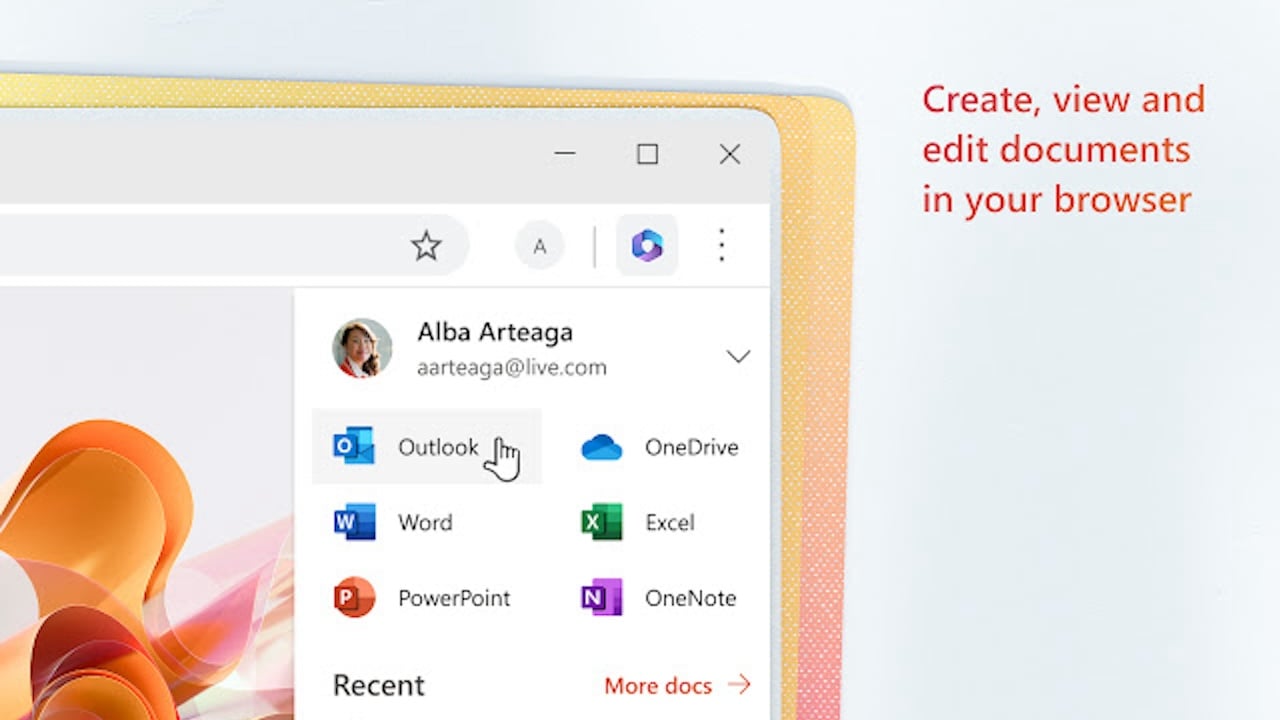Open OneNote
Image resolution: width=1280 pixels, height=720 pixels.
point(690,597)
